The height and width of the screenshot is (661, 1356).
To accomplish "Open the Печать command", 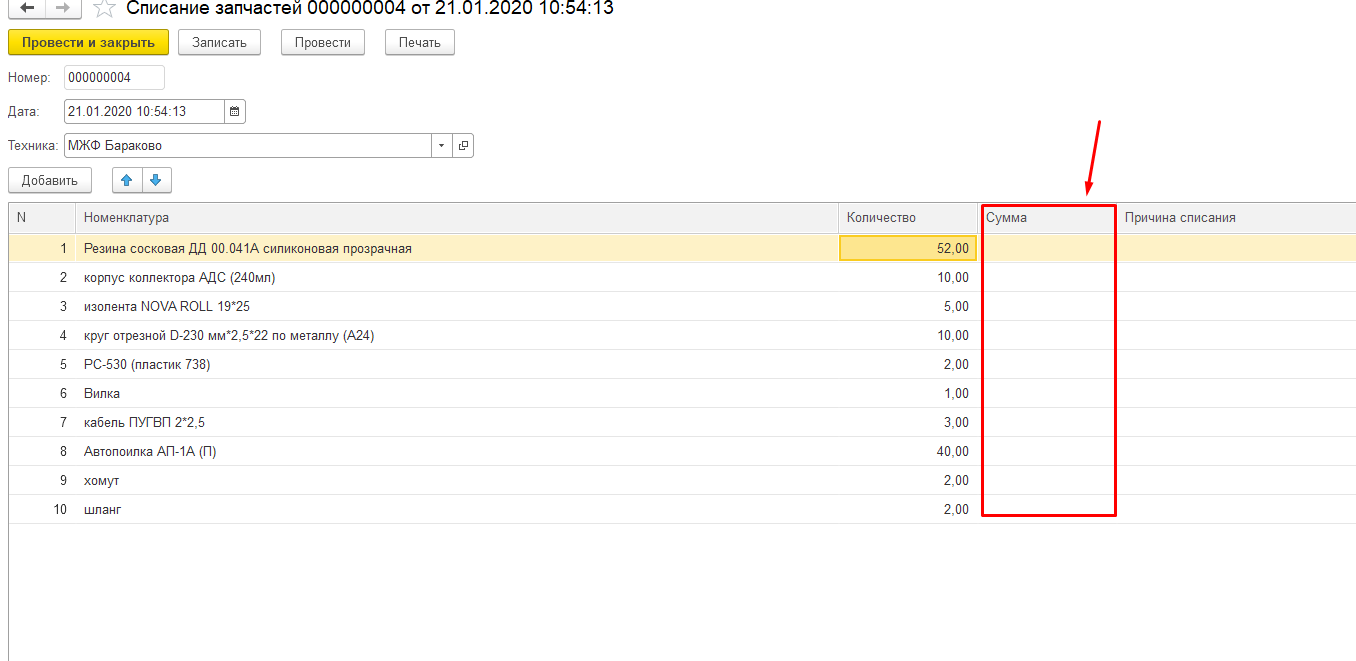I will pos(419,42).
